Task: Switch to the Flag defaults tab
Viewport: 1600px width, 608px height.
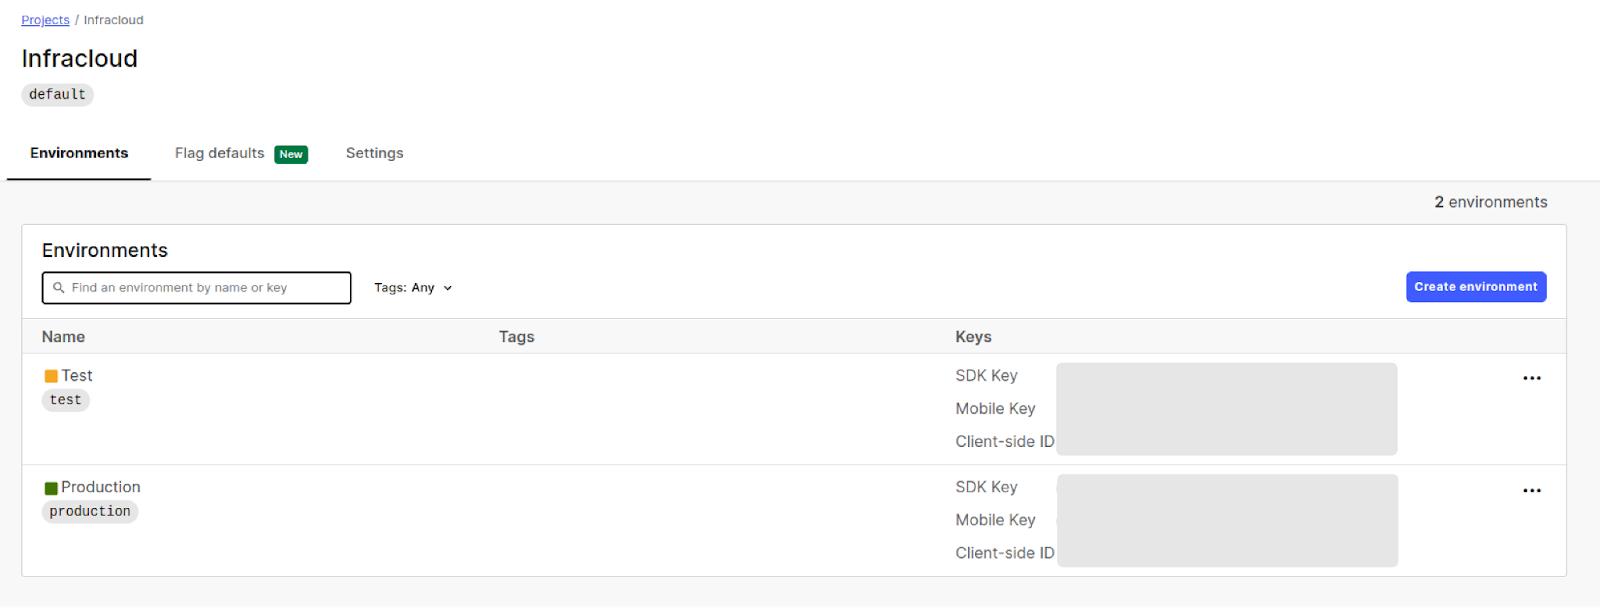Action: 220,153
